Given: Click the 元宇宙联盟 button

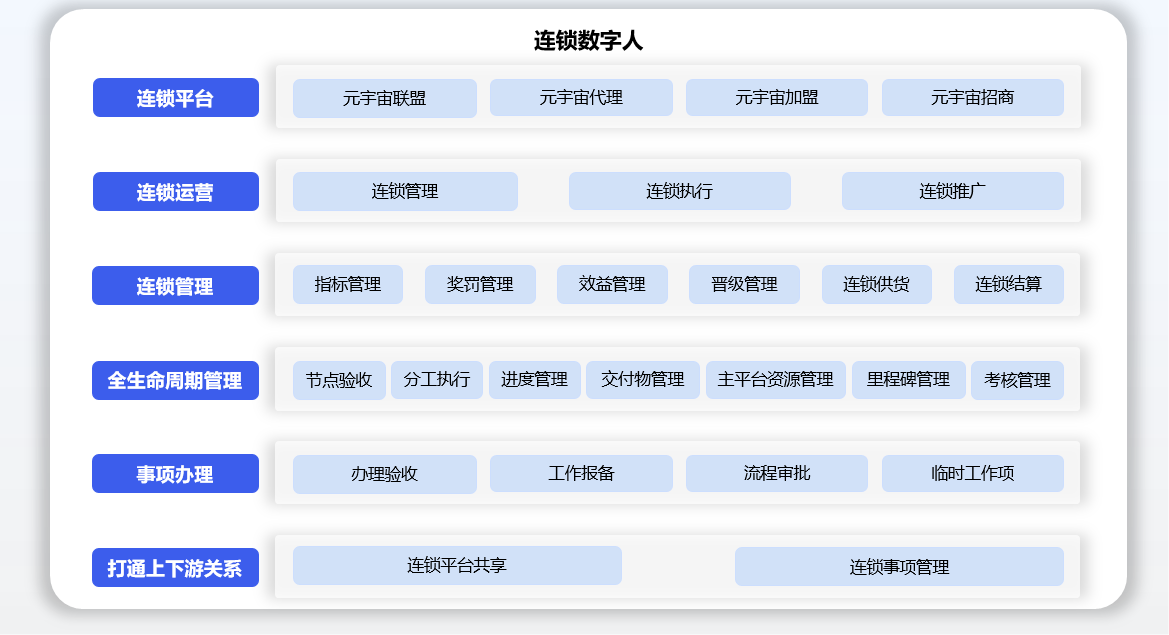Looking at the screenshot, I should pos(384,98).
